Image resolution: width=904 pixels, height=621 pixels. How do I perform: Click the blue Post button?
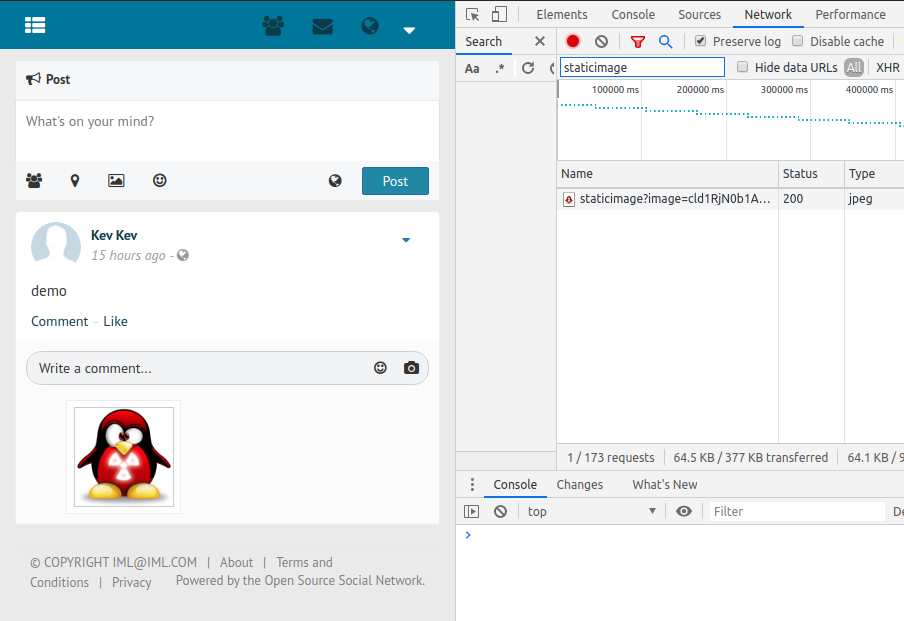(395, 181)
